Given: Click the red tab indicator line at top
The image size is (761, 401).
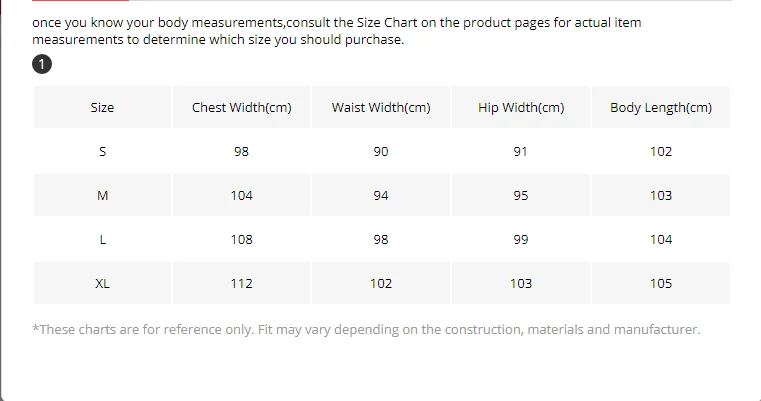Looking at the screenshot, I should pos(80,1).
